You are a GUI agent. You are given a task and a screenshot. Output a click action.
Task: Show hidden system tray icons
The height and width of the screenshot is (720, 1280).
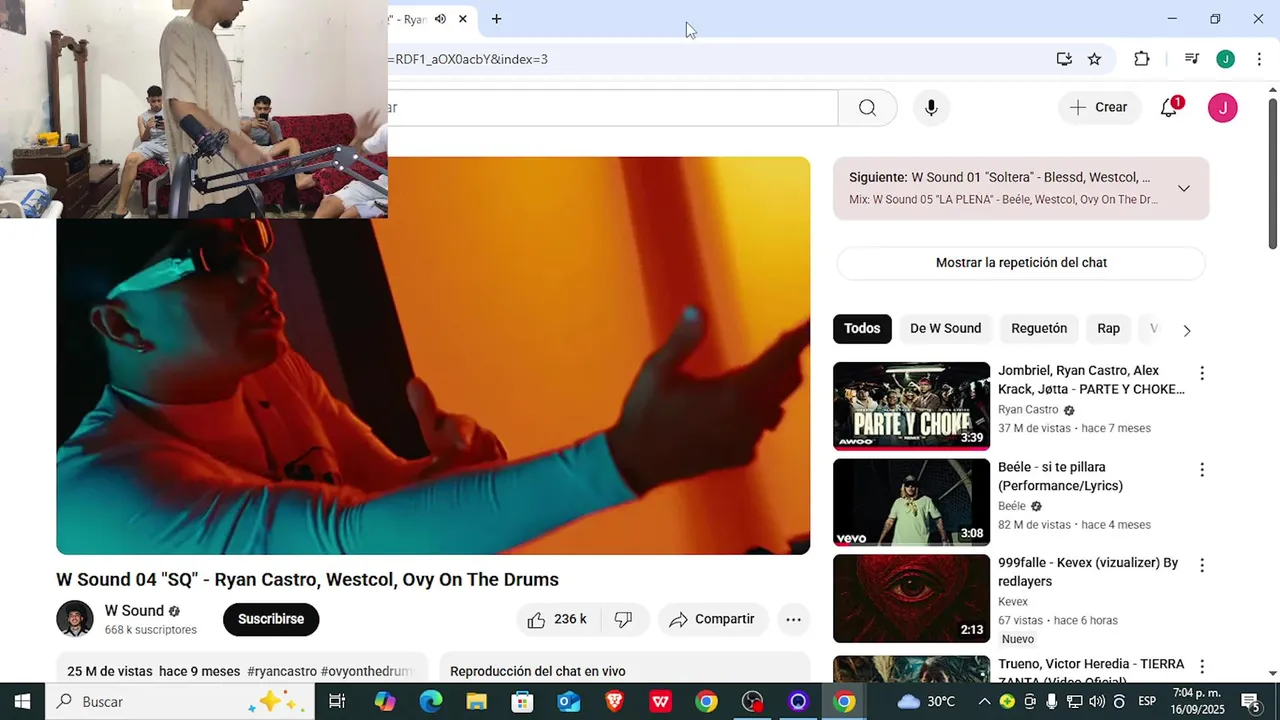pyautogui.click(x=984, y=701)
